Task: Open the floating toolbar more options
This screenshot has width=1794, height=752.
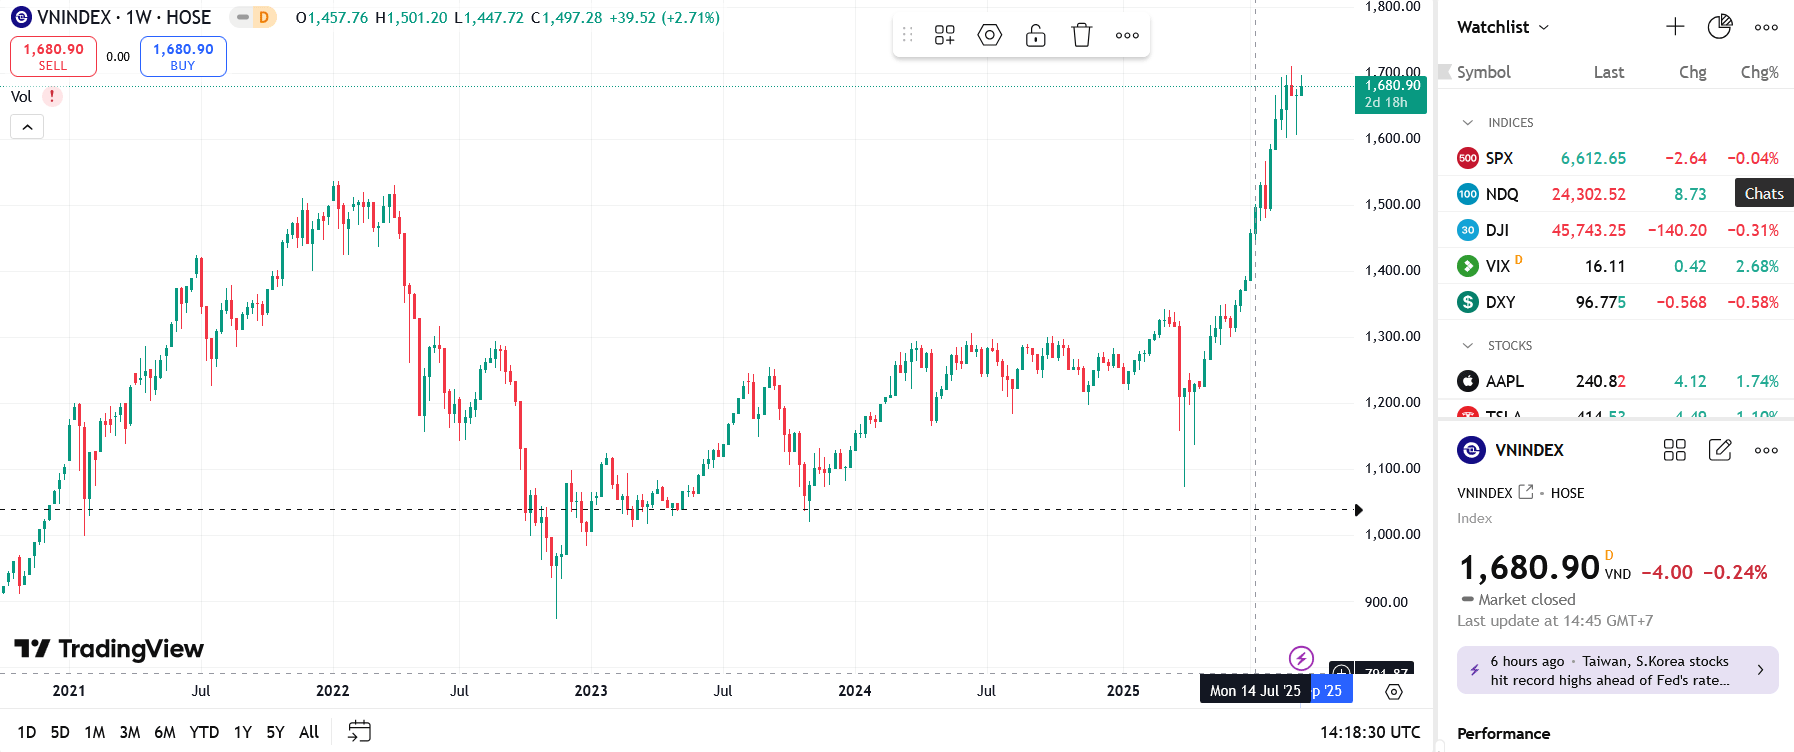Action: [x=1127, y=35]
